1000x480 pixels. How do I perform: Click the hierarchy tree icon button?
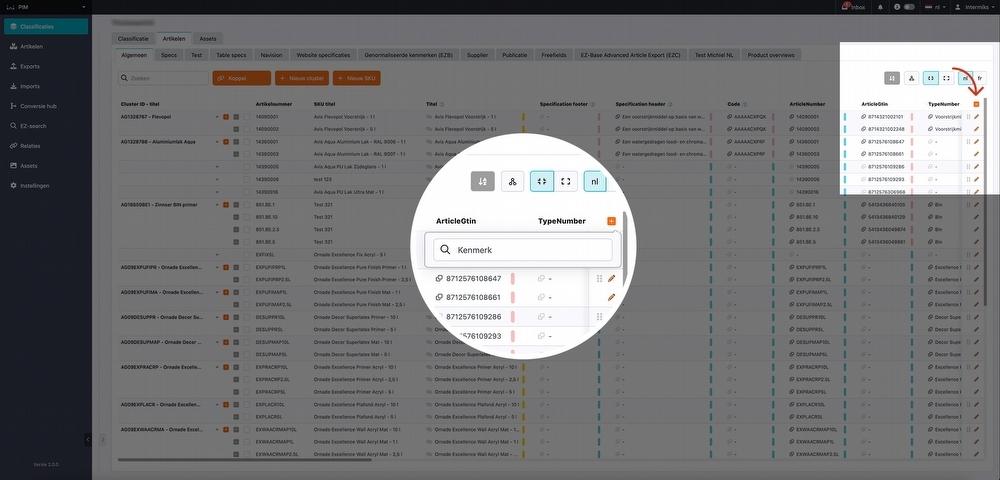[x=512, y=181]
